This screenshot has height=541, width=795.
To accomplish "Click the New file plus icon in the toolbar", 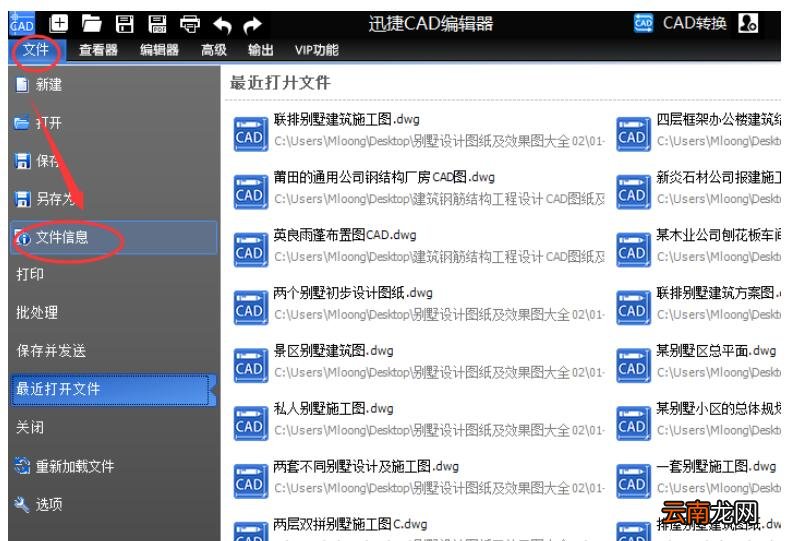I will click(x=59, y=23).
